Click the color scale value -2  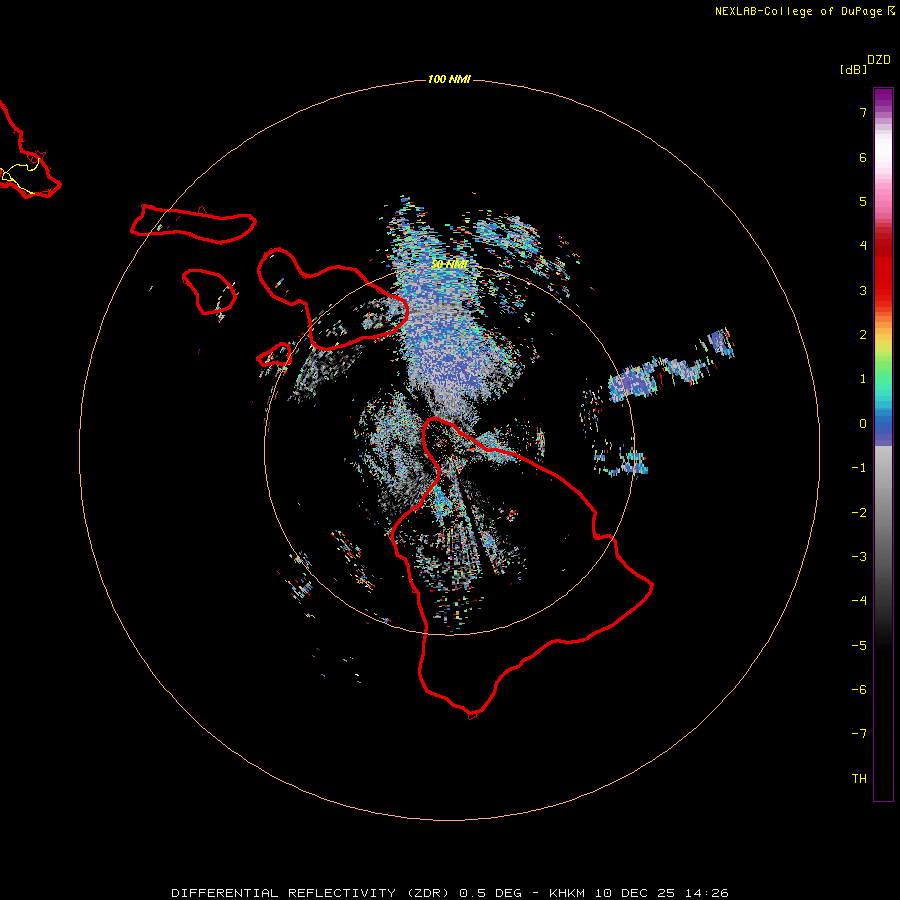click(859, 512)
